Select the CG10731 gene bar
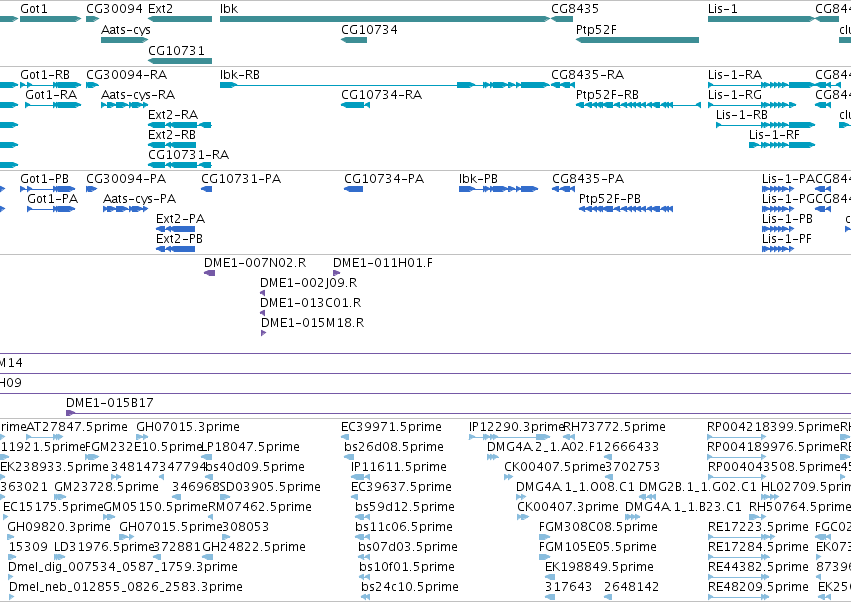851x602 pixels. tap(180, 61)
